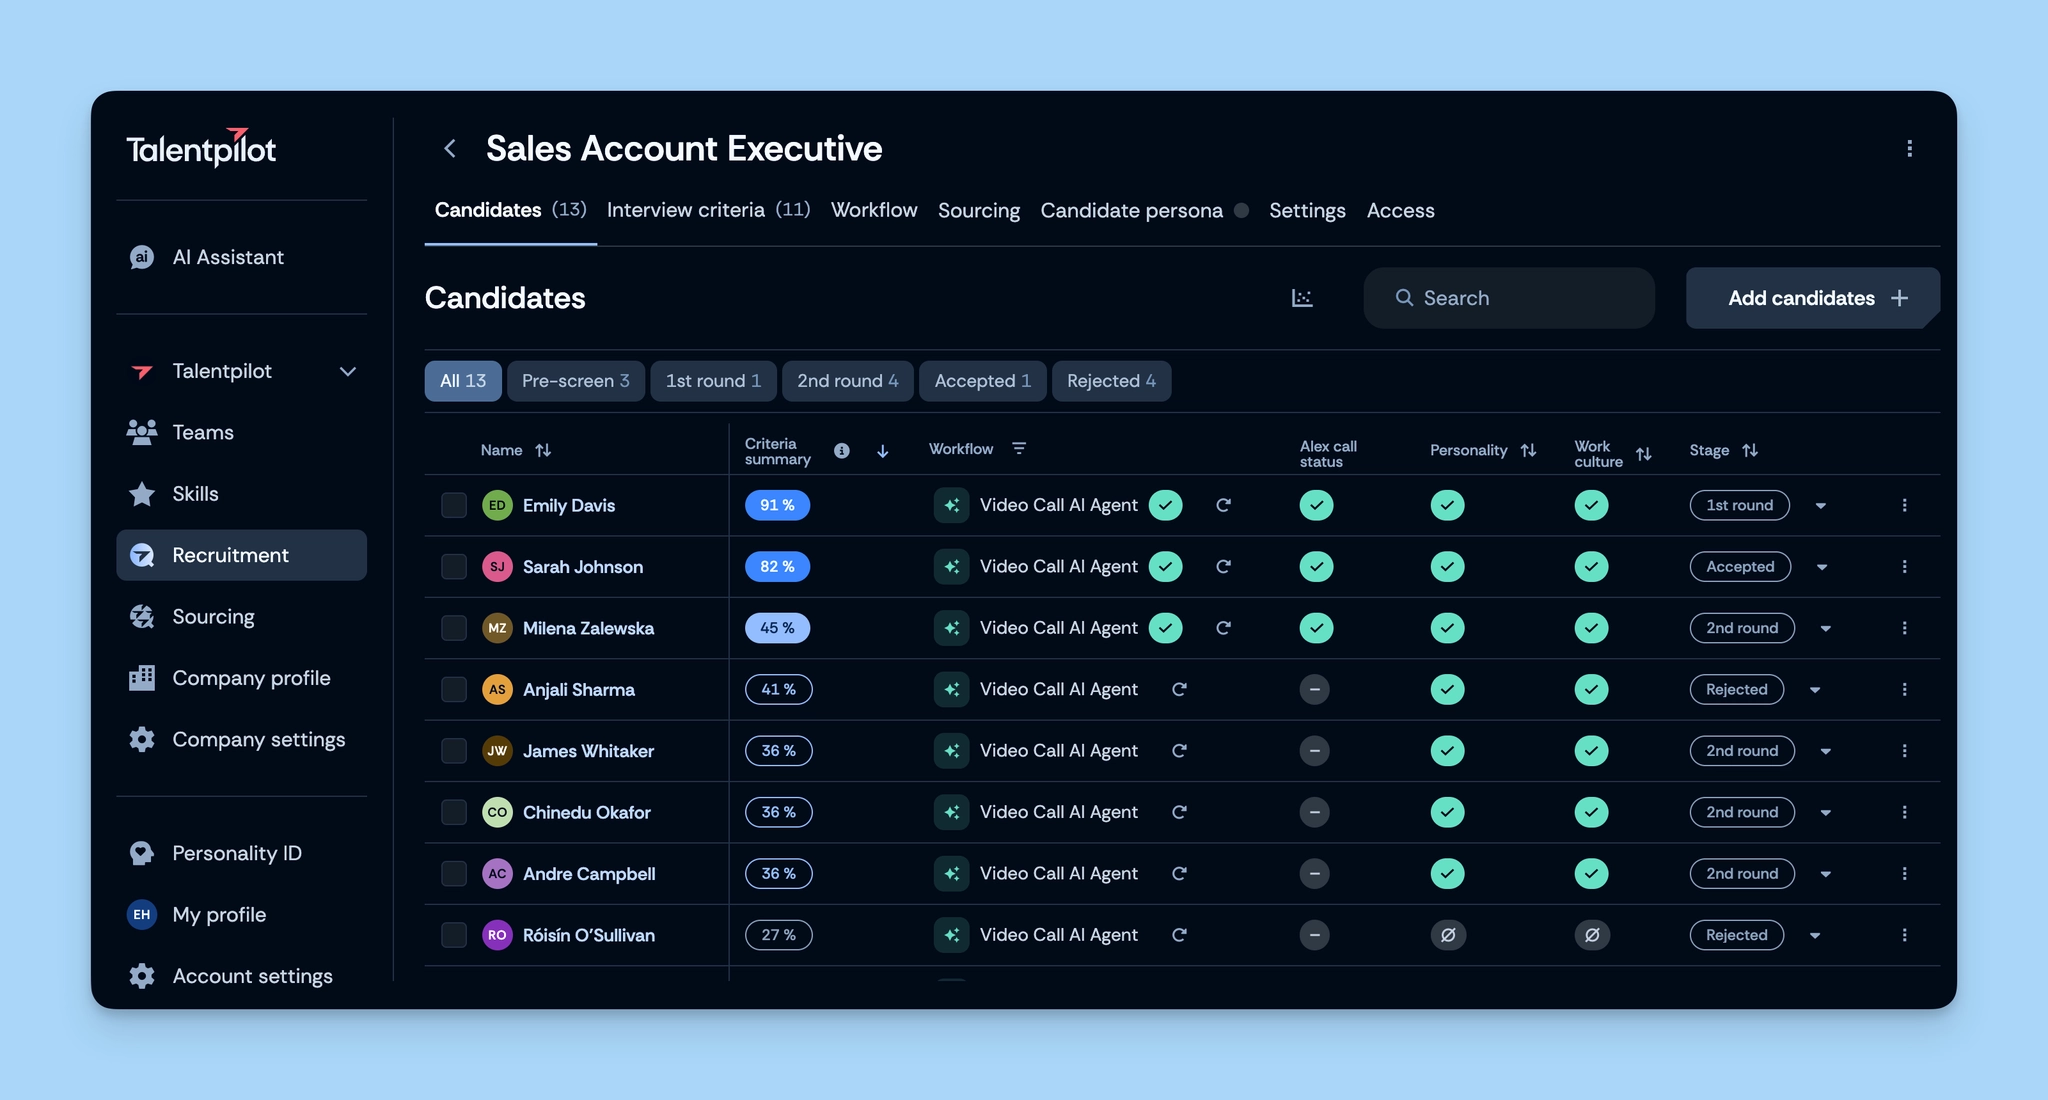Filter the list by the Rejected 4 tab

[x=1110, y=381]
